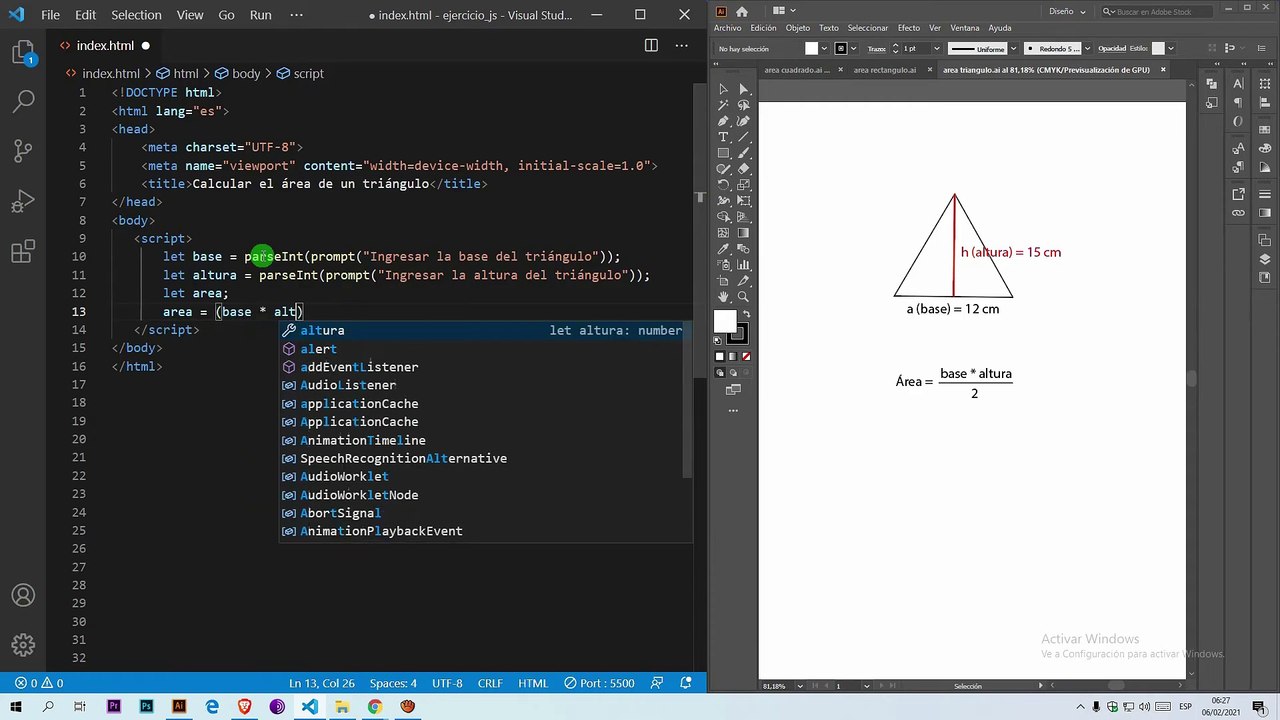Viewport: 1280px width, 720px height.
Task: Open the Run and Debug view
Action: [23, 202]
